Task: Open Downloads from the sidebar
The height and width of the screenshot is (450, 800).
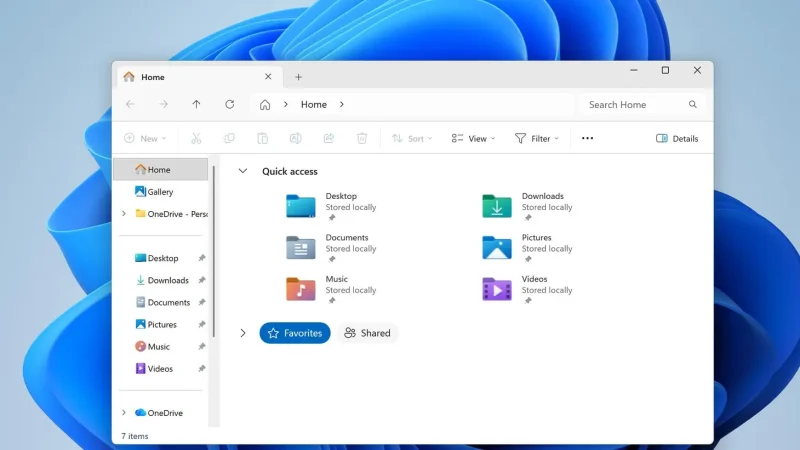Action: [x=162, y=280]
